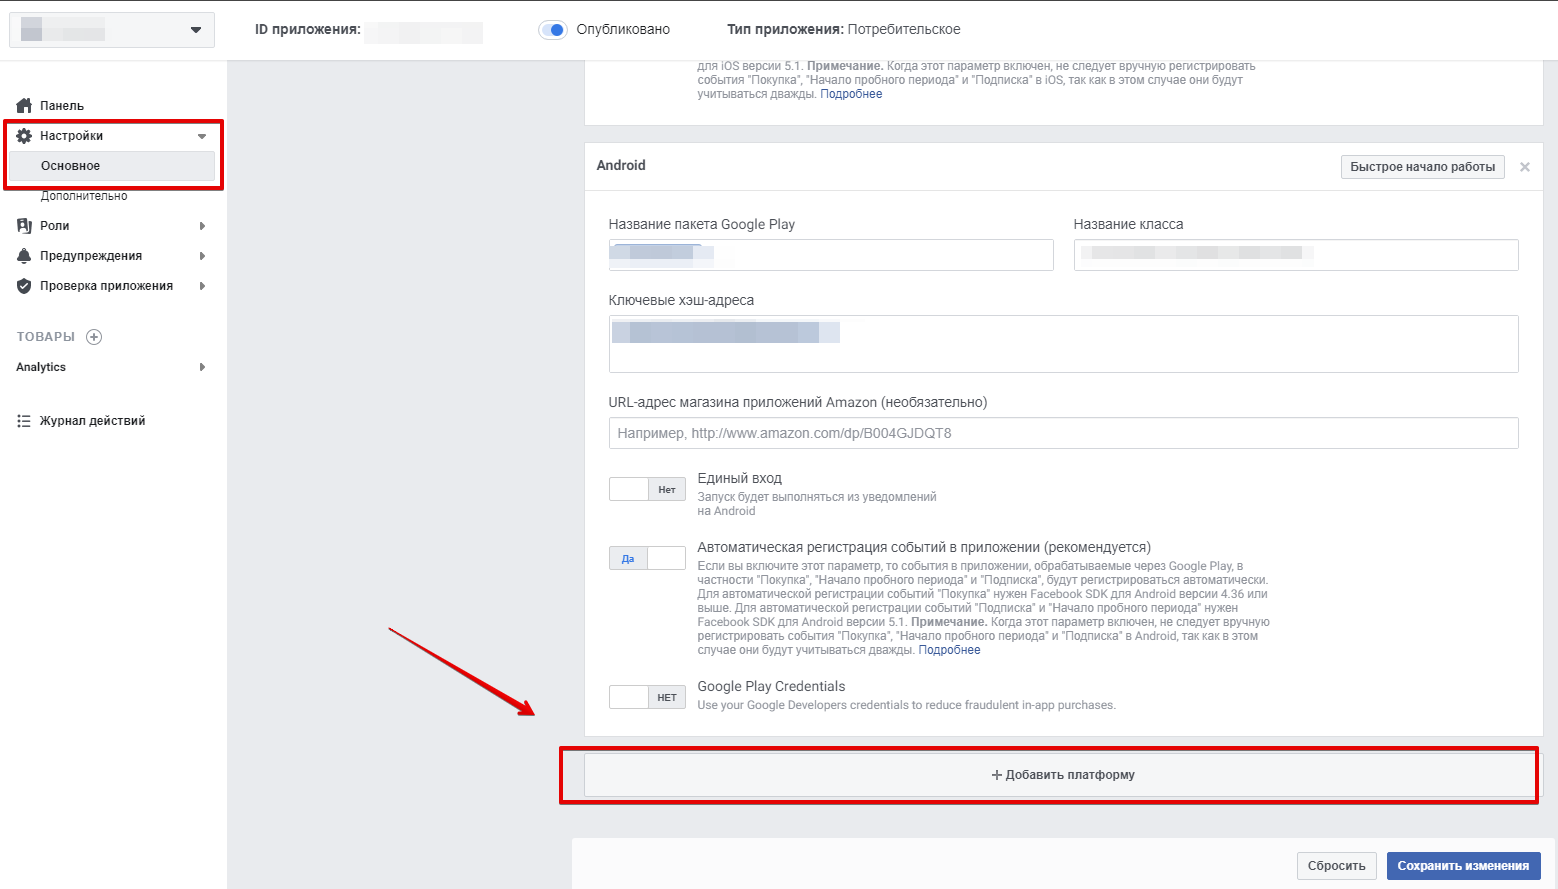This screenshot has width=1558, height=889.
Task: Click the Журнал действий list icon
Action: pos(24,421)
